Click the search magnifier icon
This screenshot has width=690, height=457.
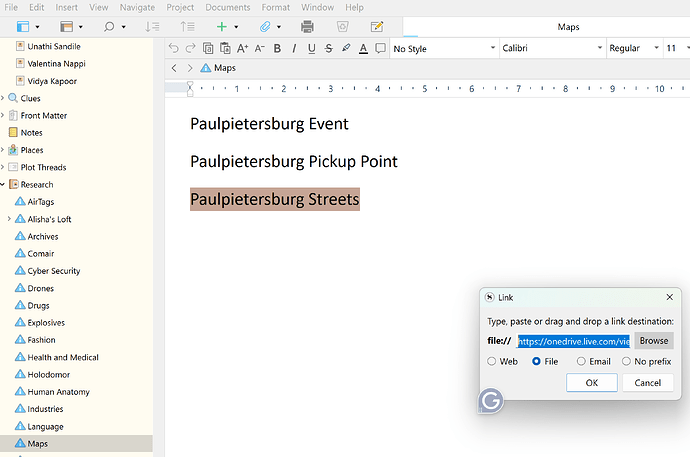coord(109,27)
